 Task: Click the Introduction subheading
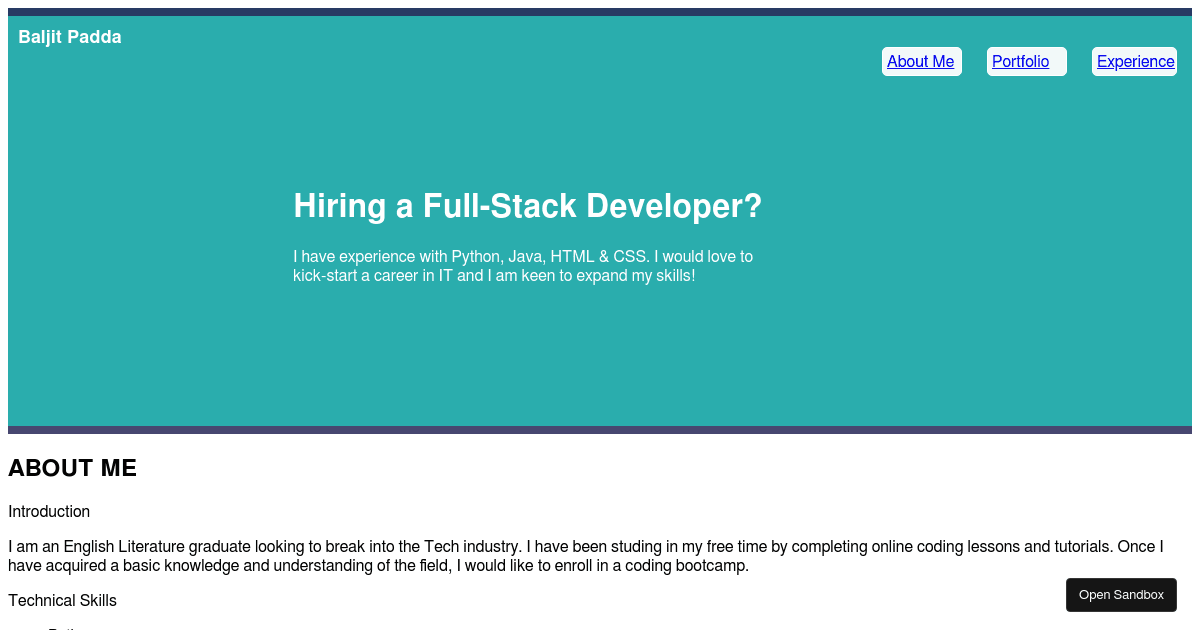48,511
